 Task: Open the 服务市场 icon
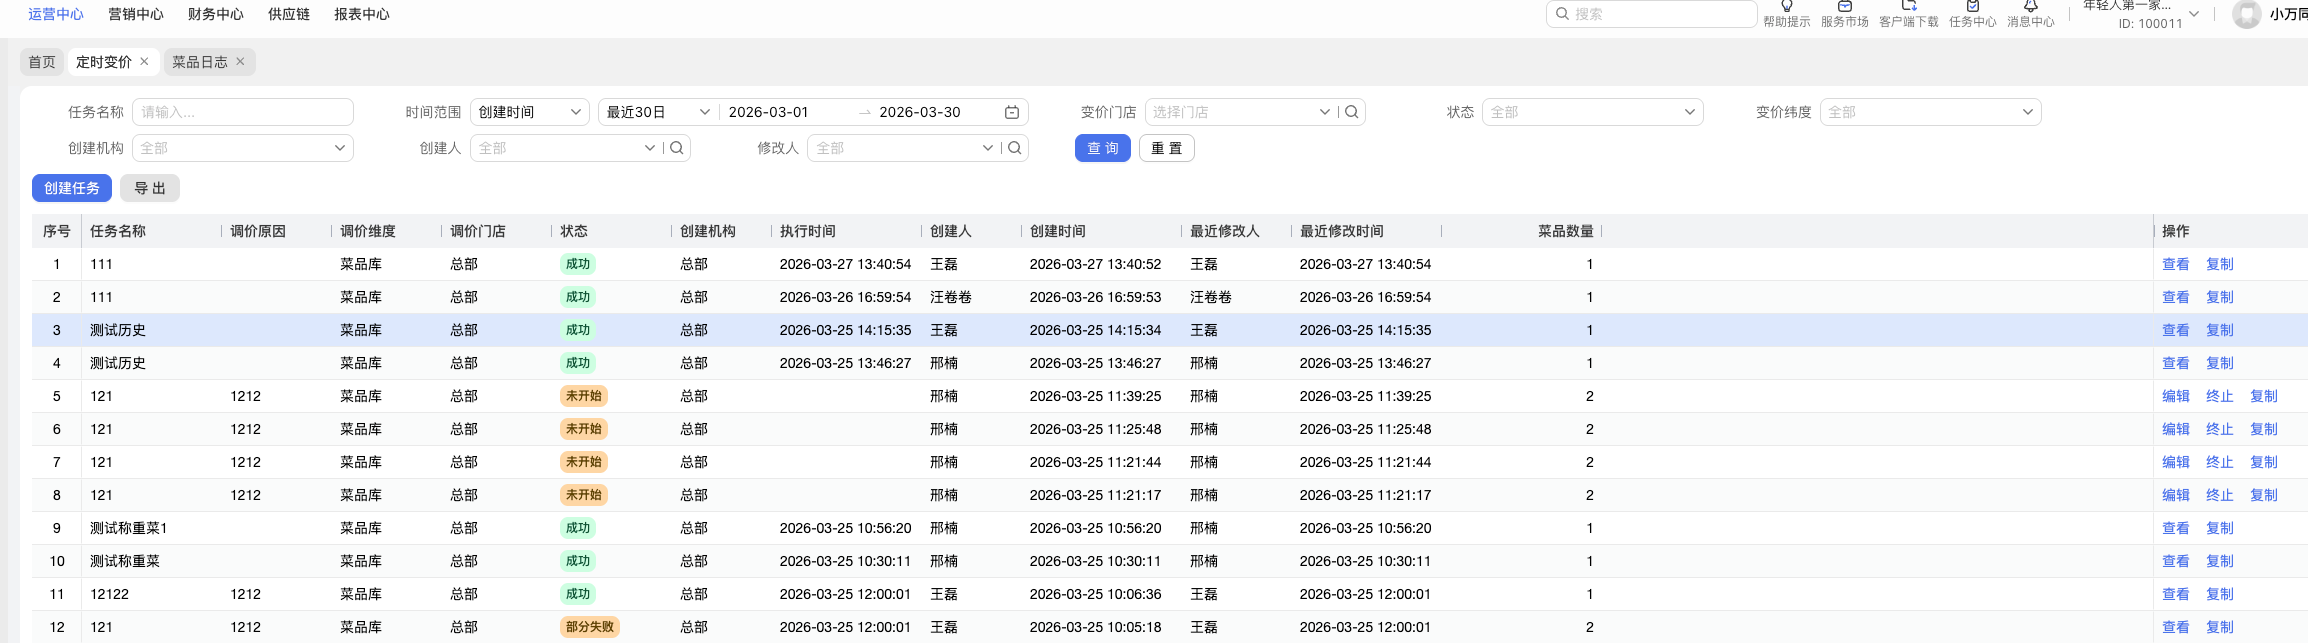1844,8
